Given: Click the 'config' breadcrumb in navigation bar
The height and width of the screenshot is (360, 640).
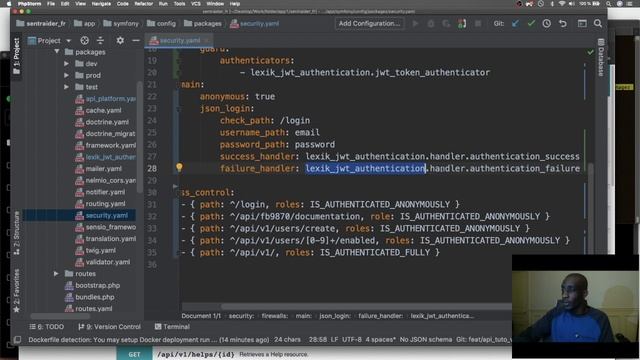Looking at the screenshot, I should [x=162, y=24].
